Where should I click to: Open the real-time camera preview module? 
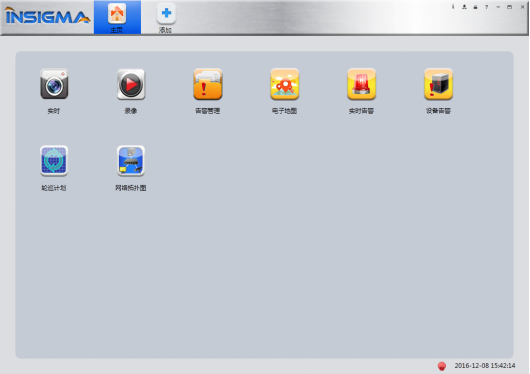pos(54,84)
